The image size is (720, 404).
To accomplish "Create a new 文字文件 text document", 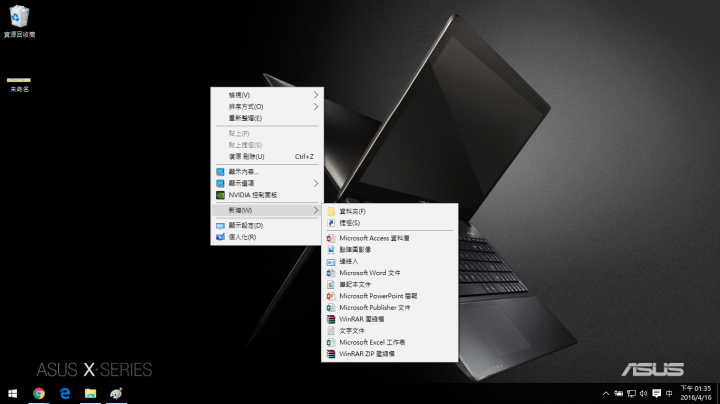I will pyautogui.click(x=389, y=331).
